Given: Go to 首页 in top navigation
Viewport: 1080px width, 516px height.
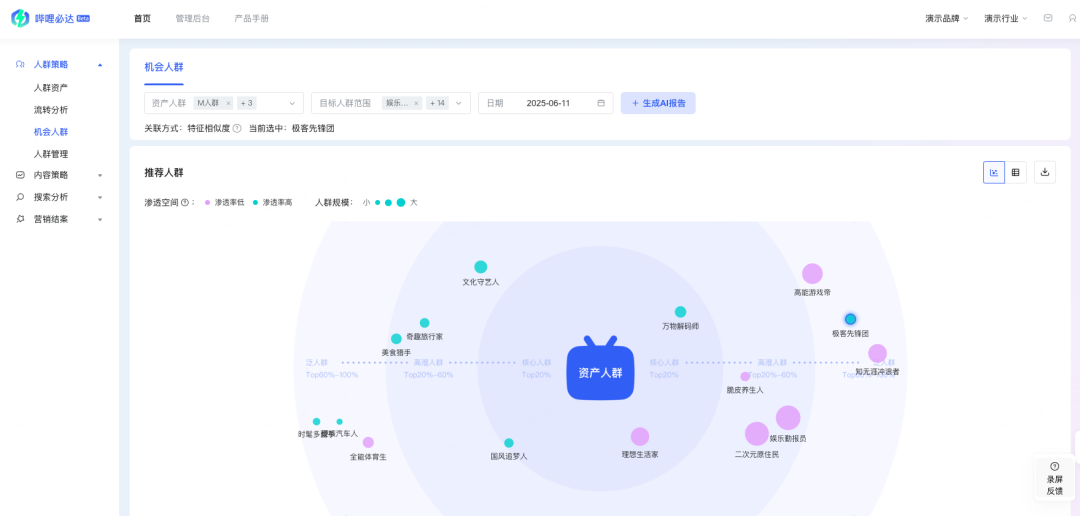Looking at the screenshot, I should pyautogui.click(x=143, y=19).
